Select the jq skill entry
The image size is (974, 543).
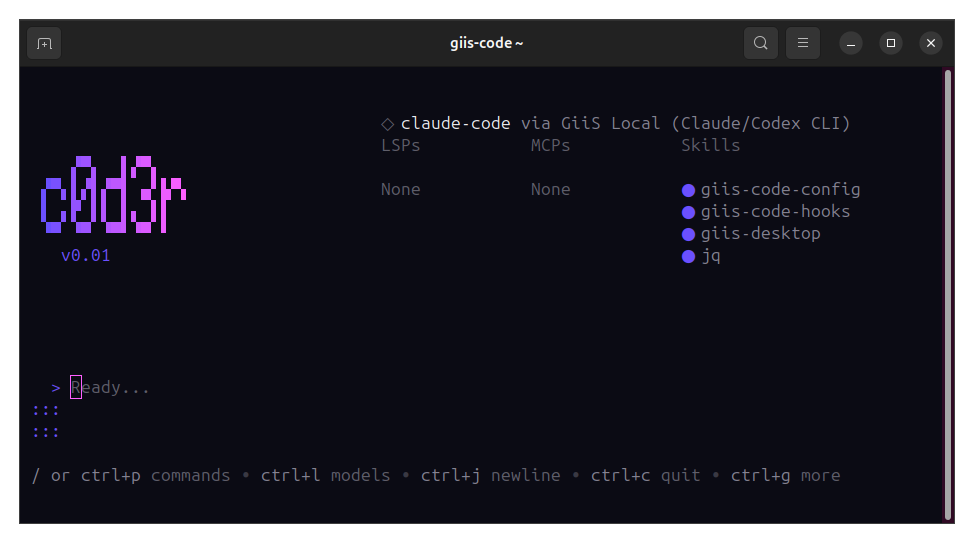coord(711,256)
